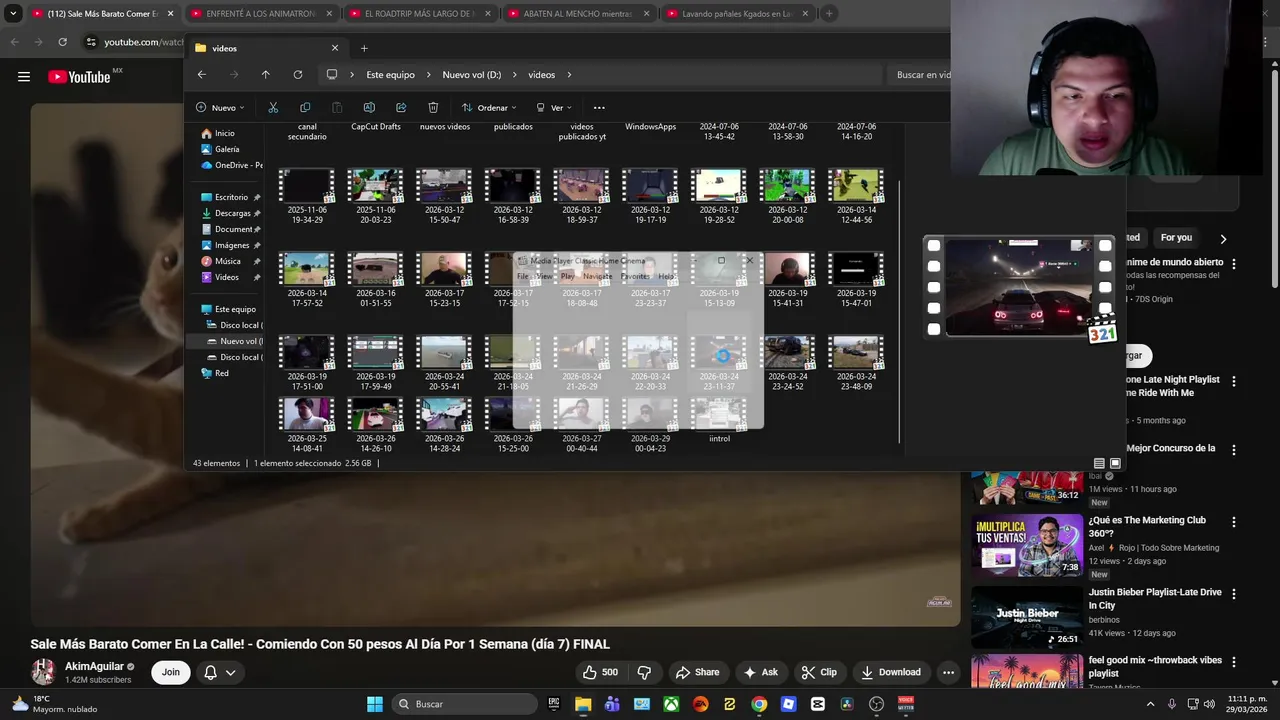Open Roblox from taskbar
The image size is (1280, 720).
pyautogui.click(x=789, y=704)
